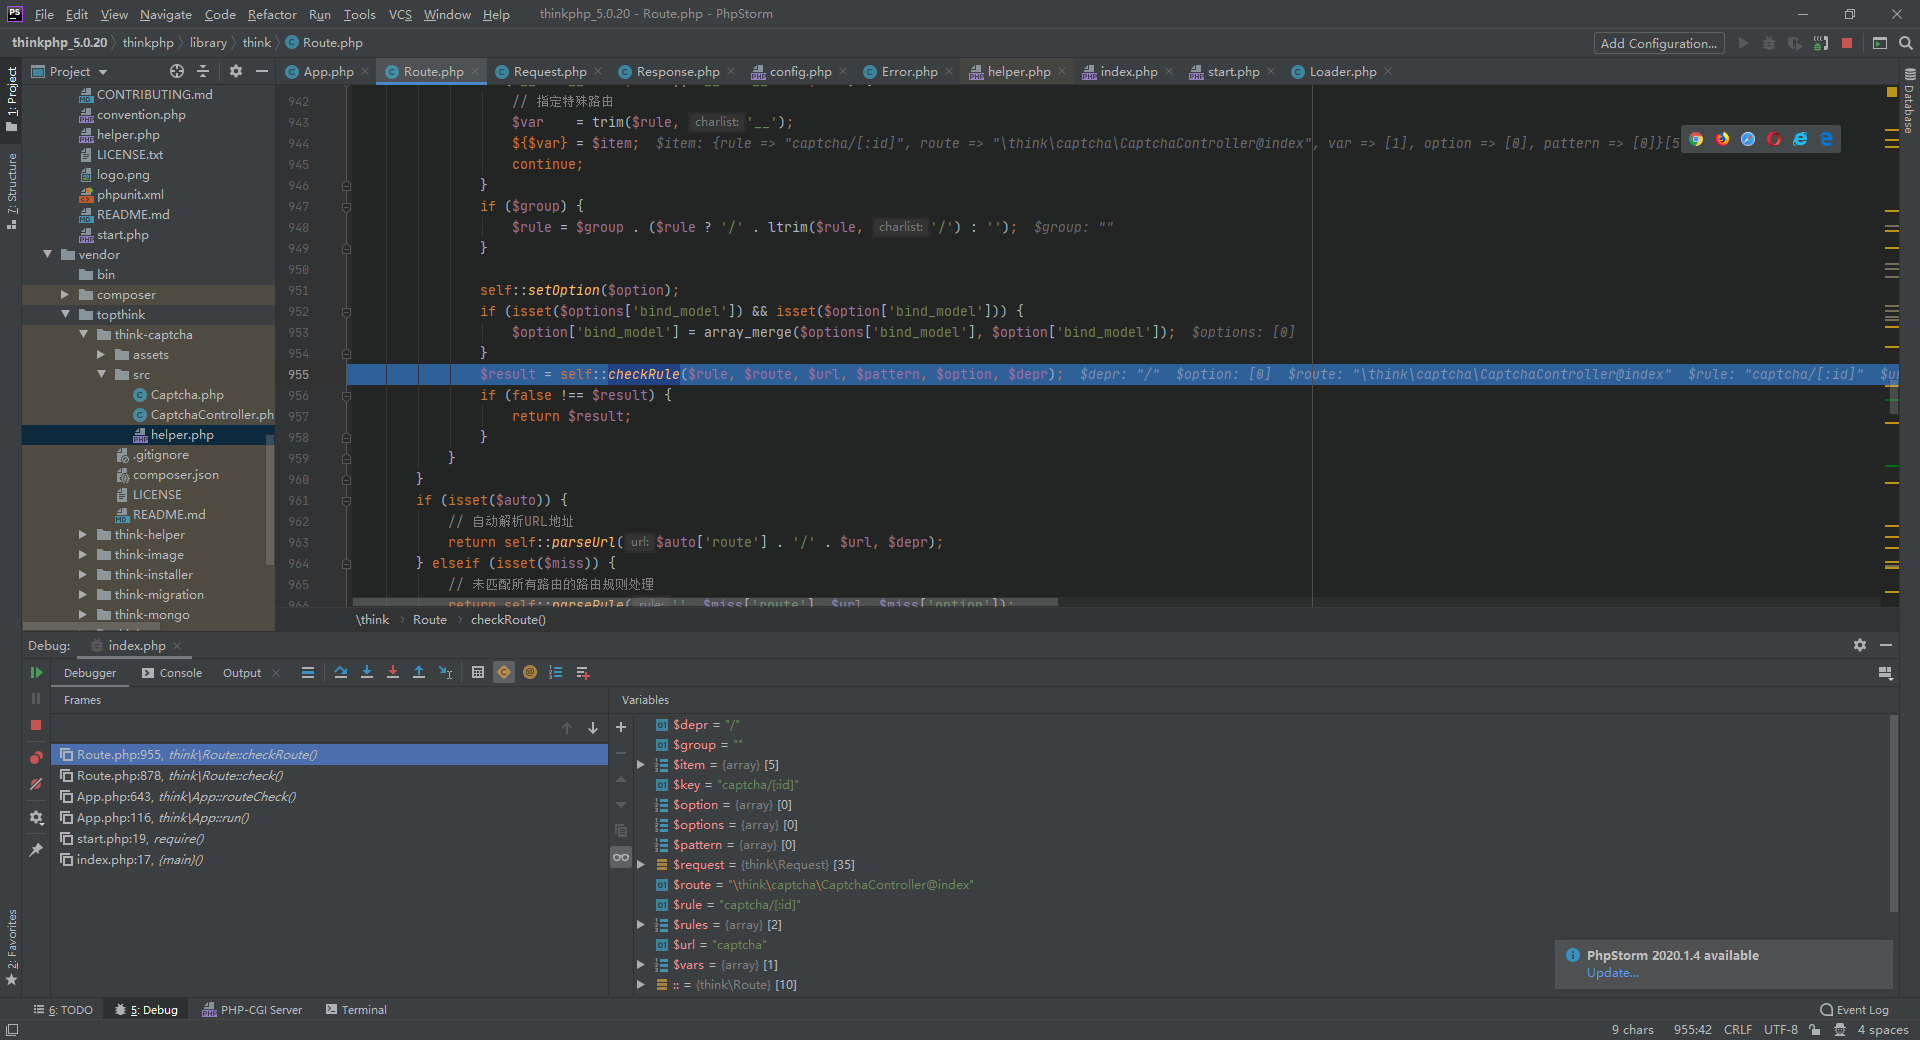
Task: Toggle show watches glasses icon
Action: click(621, 857)
